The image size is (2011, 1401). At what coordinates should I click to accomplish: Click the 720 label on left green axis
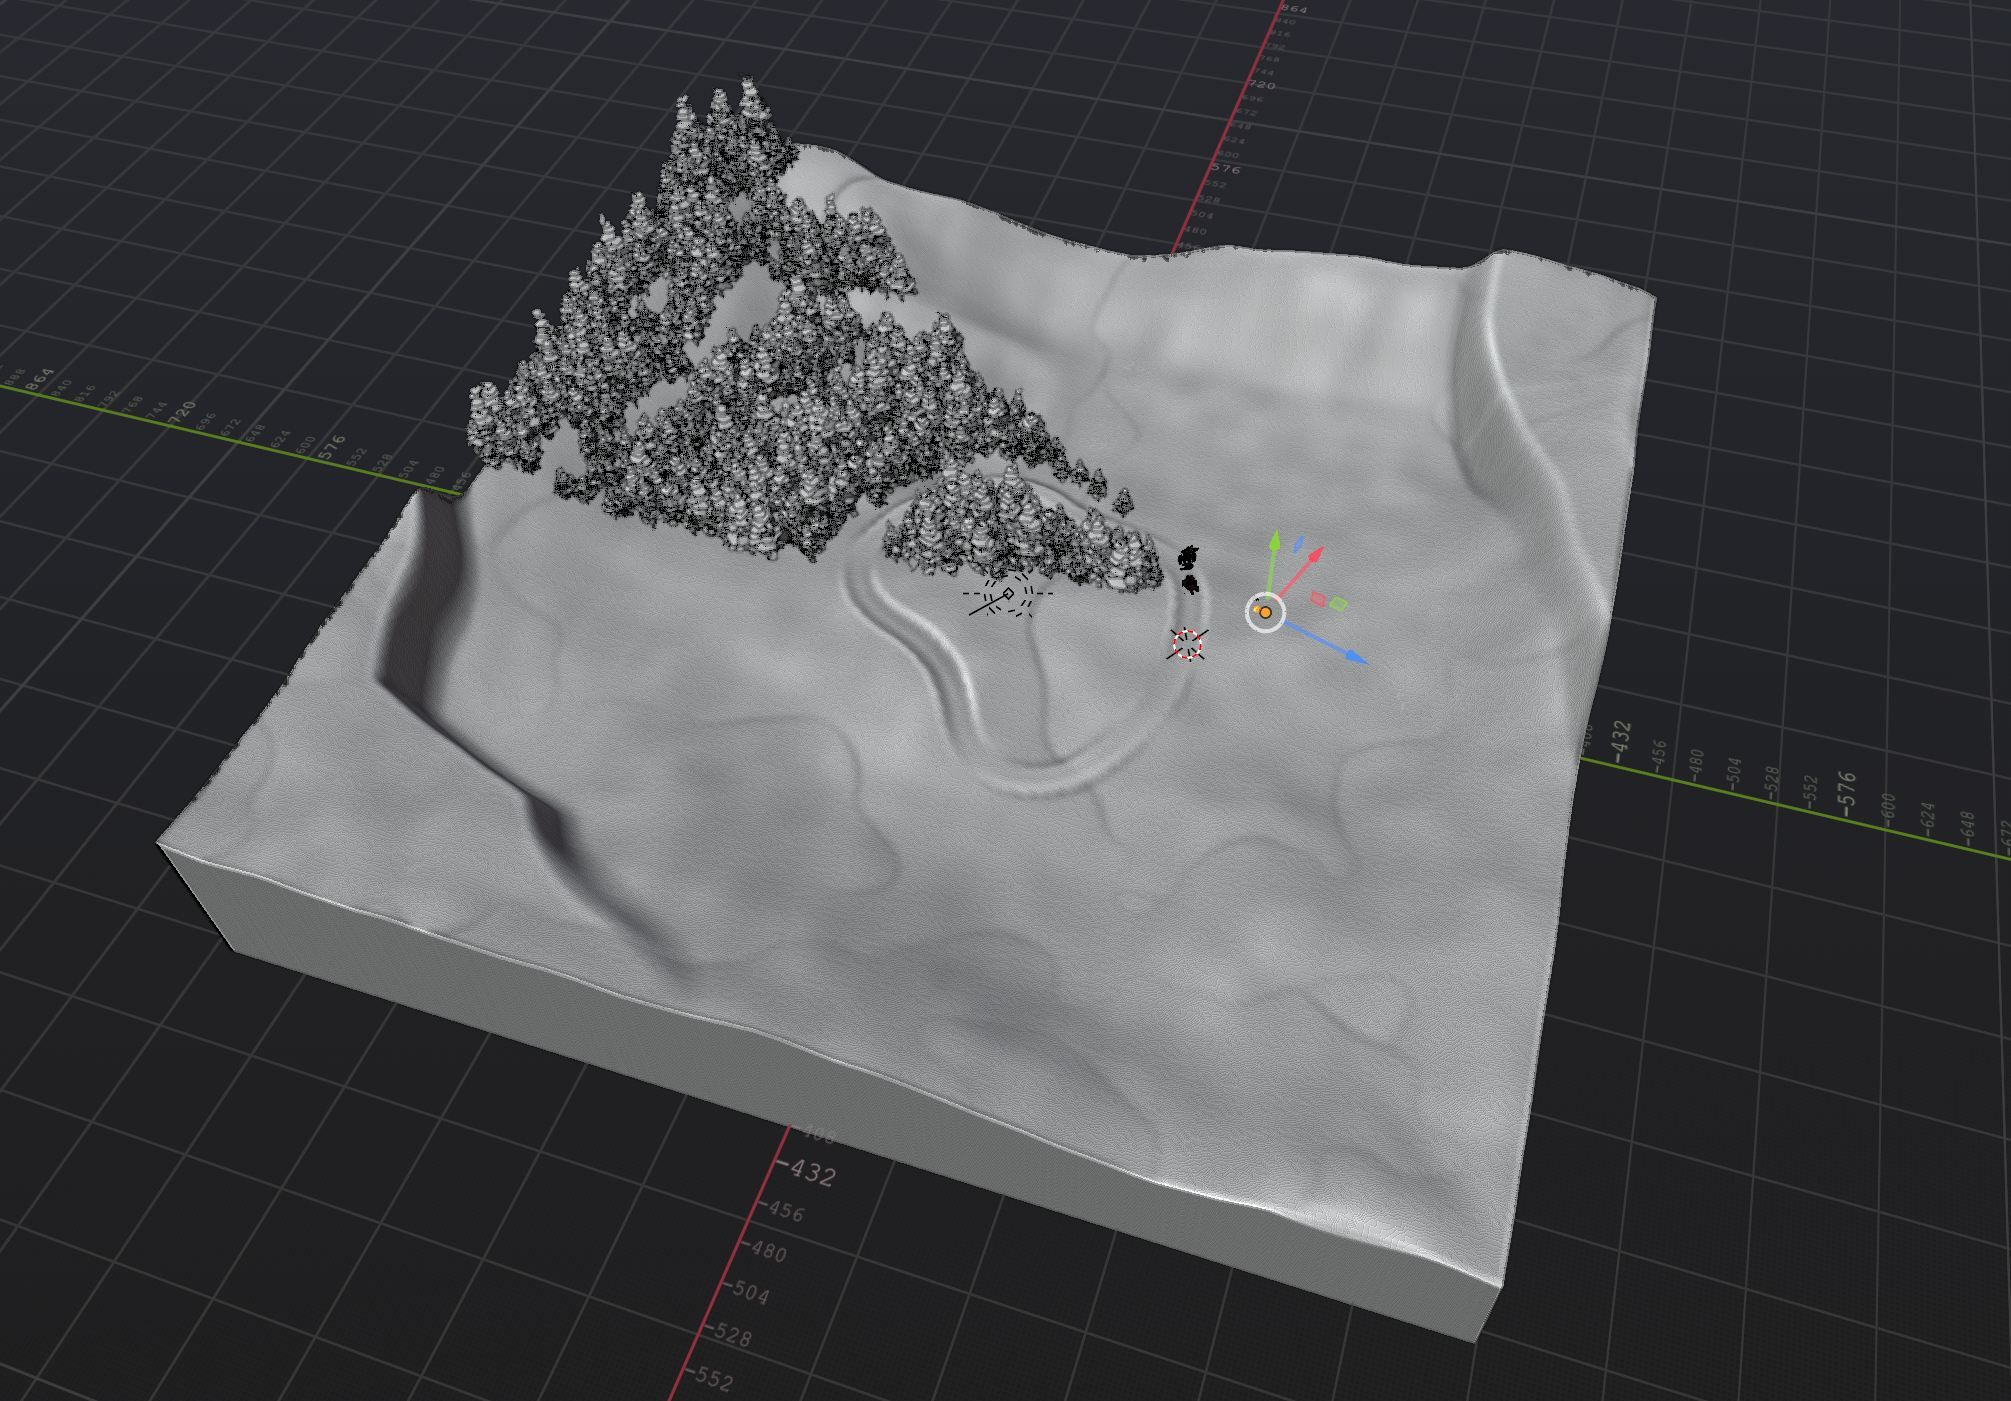182,412
